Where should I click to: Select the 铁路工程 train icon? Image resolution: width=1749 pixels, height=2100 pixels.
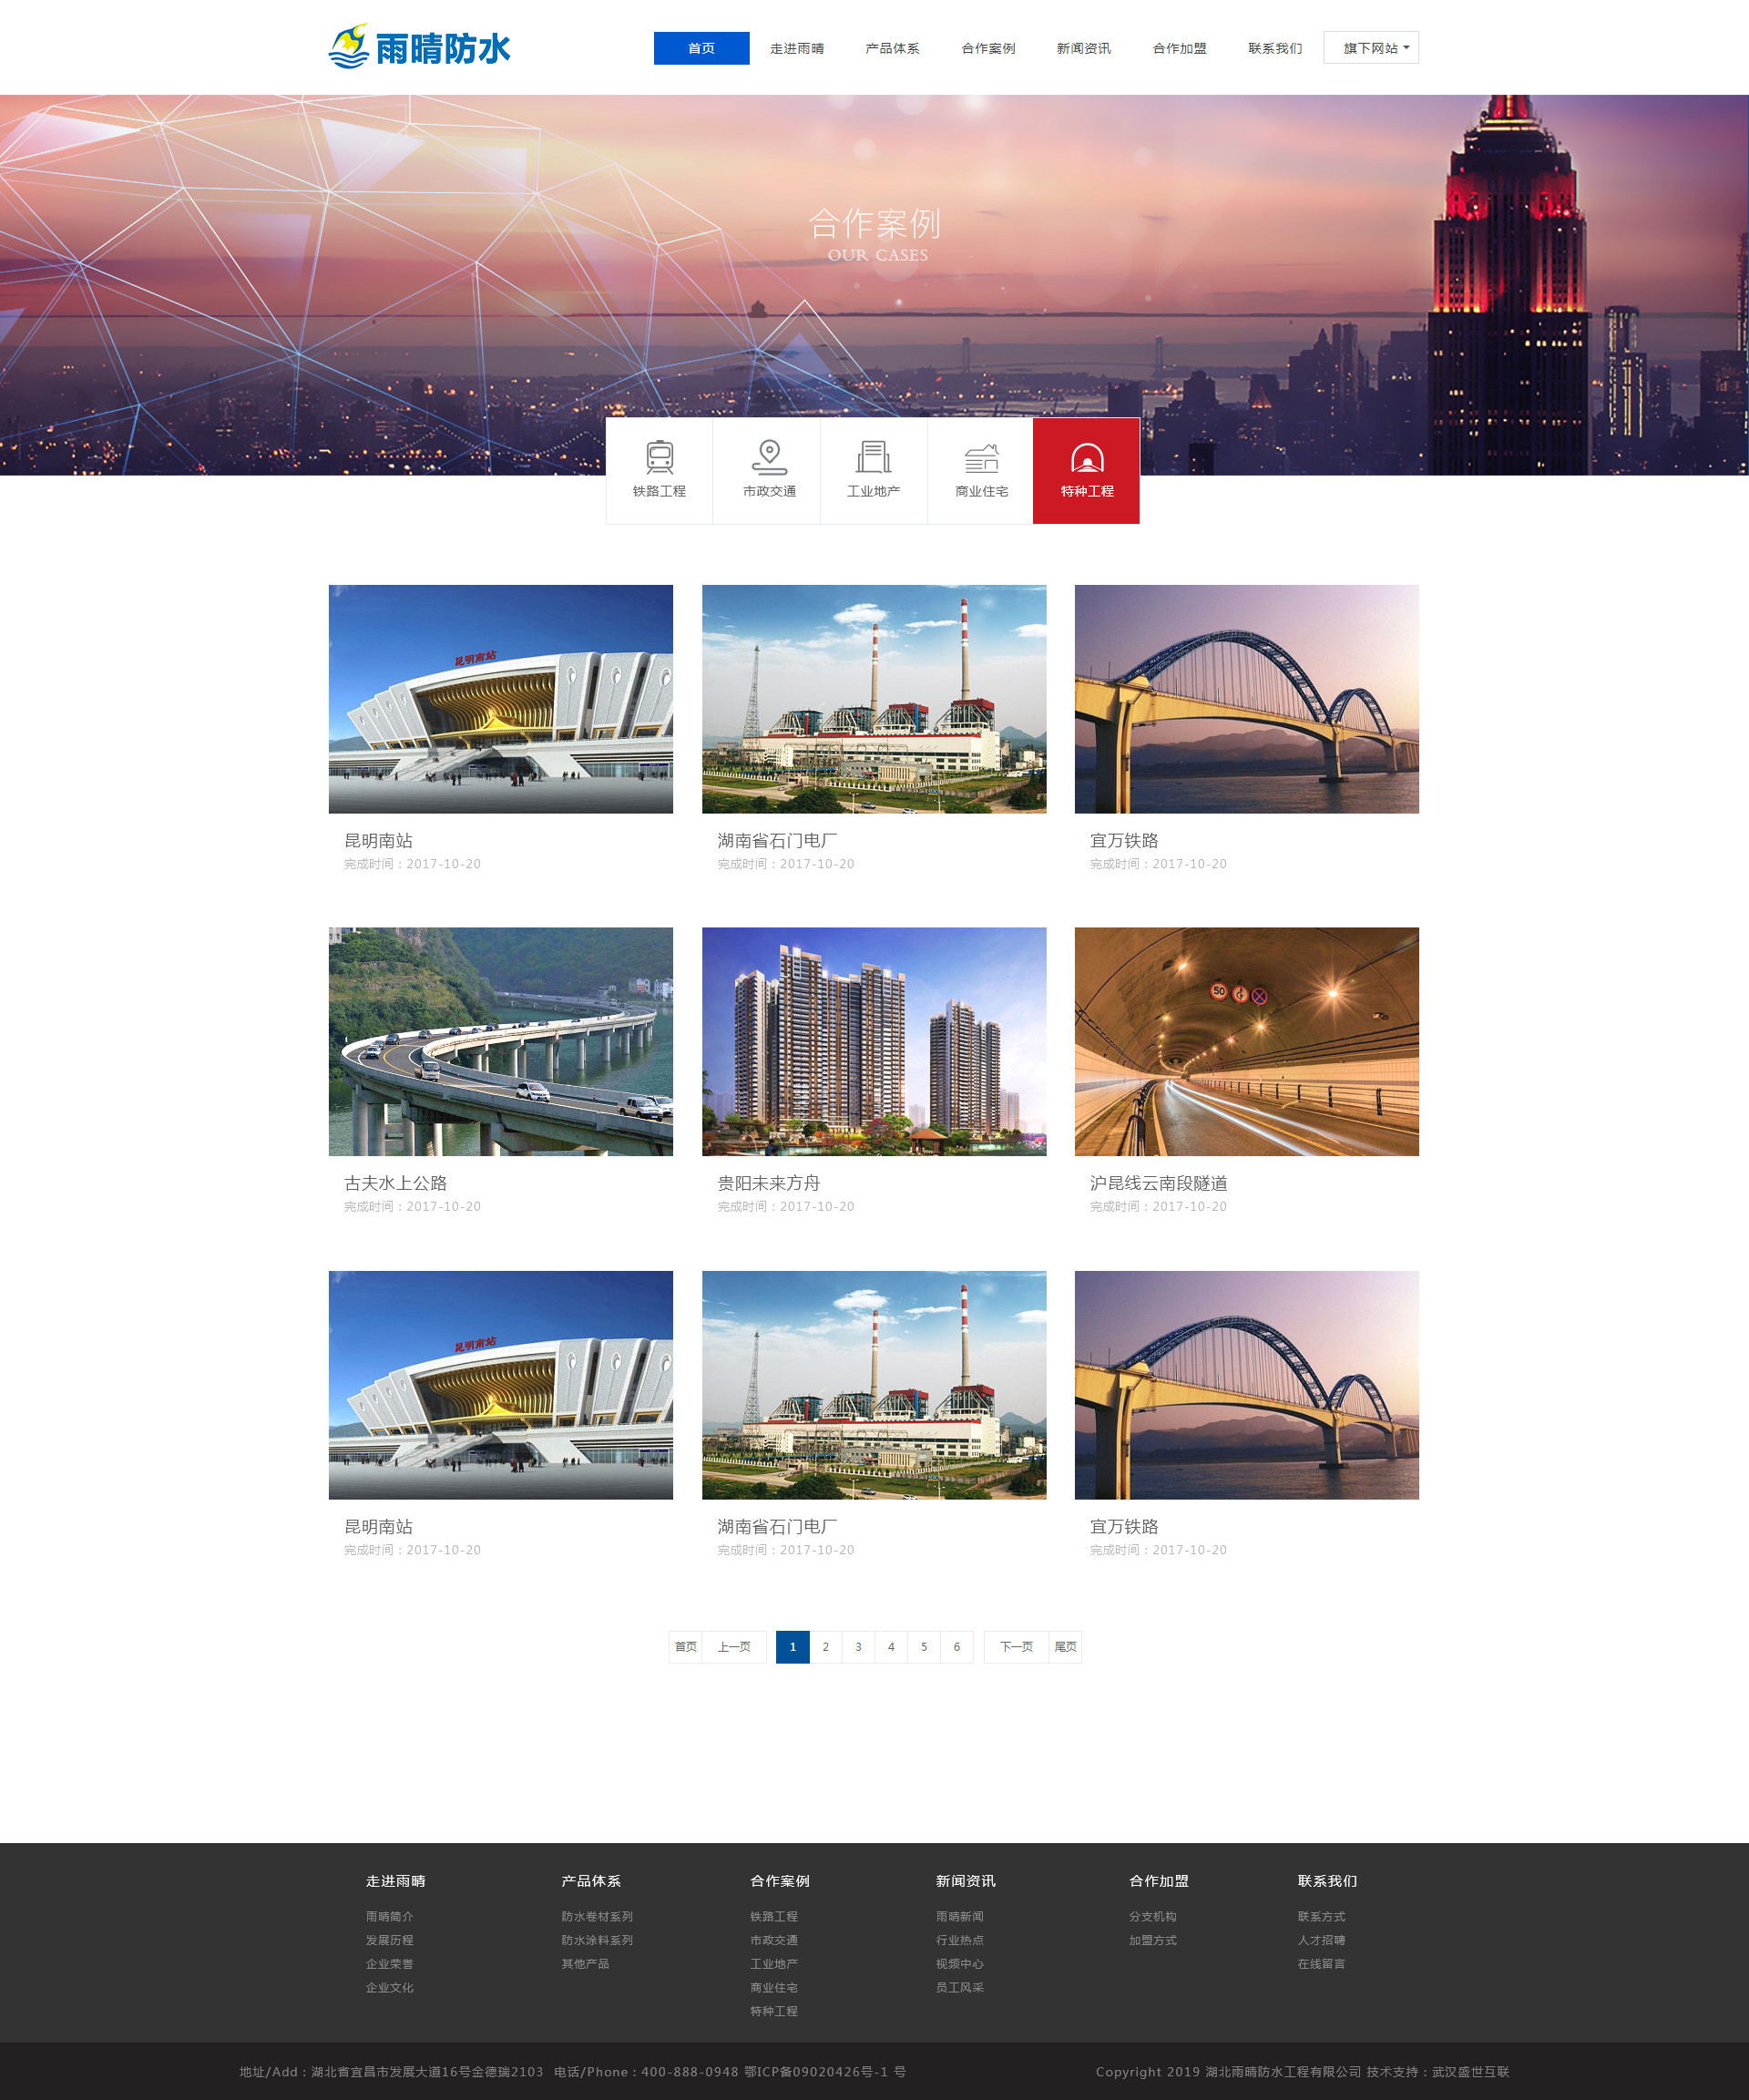click(659, 458)
